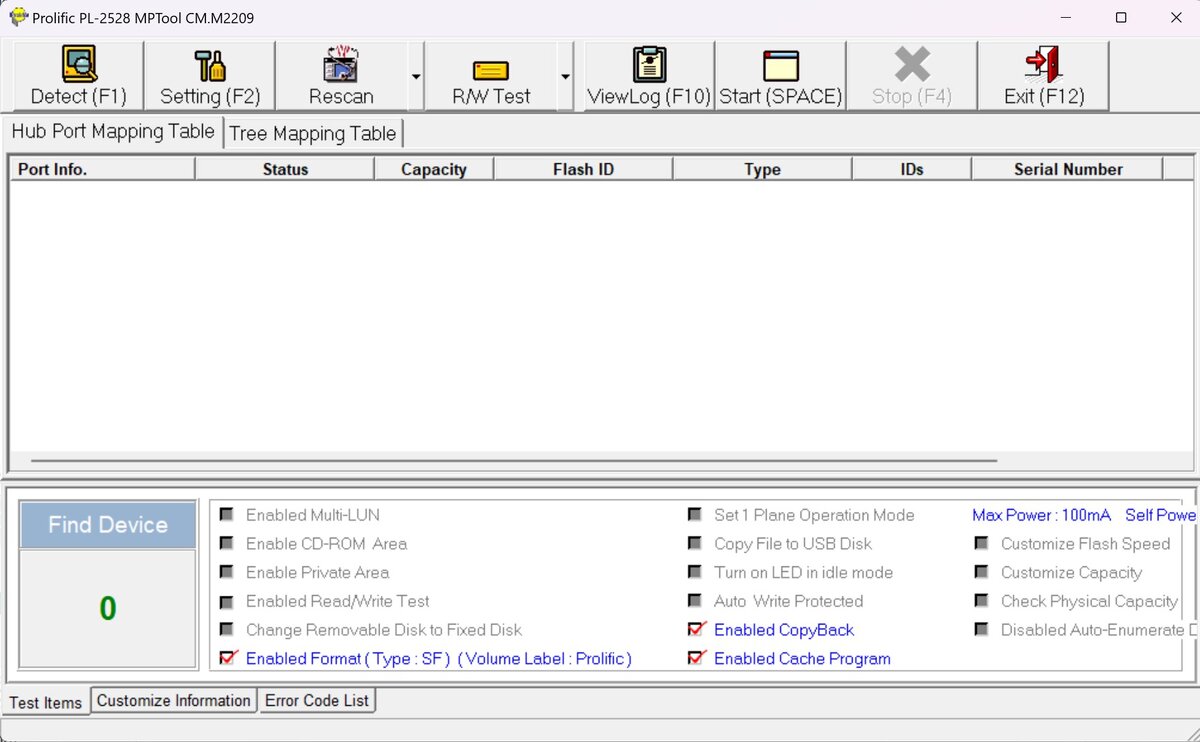Toggle Customize Flash Speed checkbox
The image size is (1200, 742).
coord(982,543)
